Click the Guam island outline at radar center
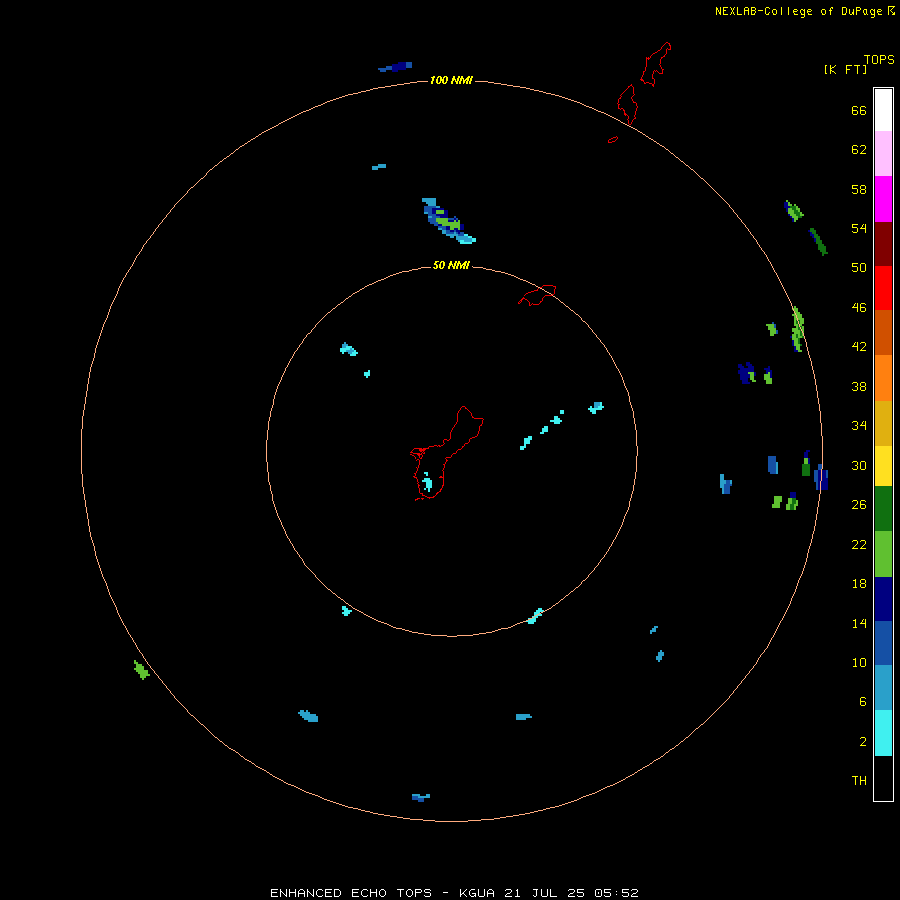Viewport: 900px width, 900px height. pyautogui.click(x=447, y=453)
